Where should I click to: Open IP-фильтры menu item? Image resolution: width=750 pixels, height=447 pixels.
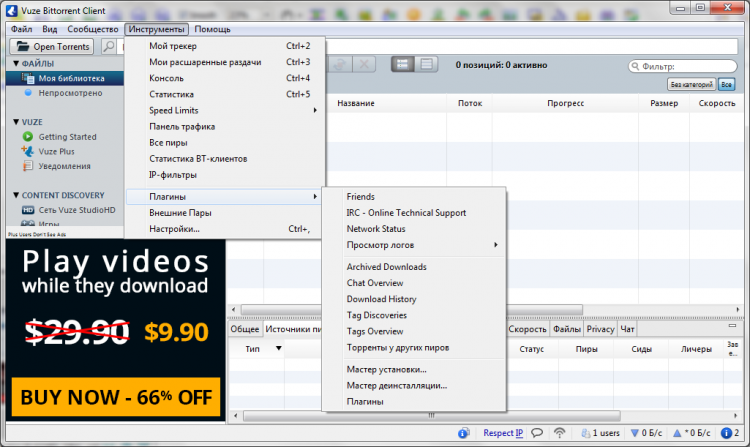225,175
